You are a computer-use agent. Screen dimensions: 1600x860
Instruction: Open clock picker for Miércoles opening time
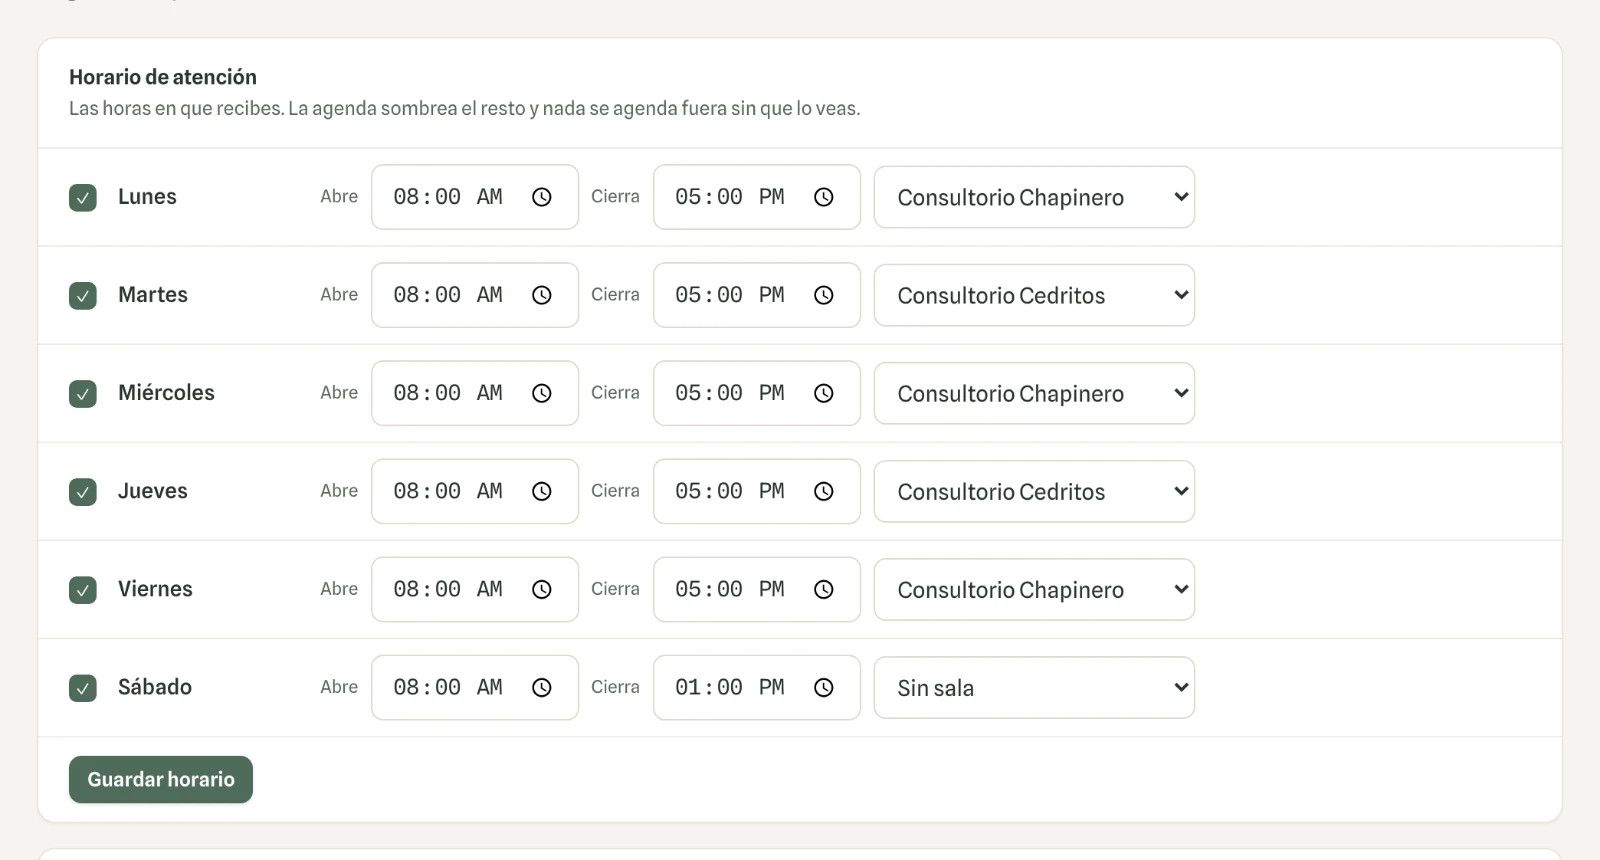coord(541,393)
